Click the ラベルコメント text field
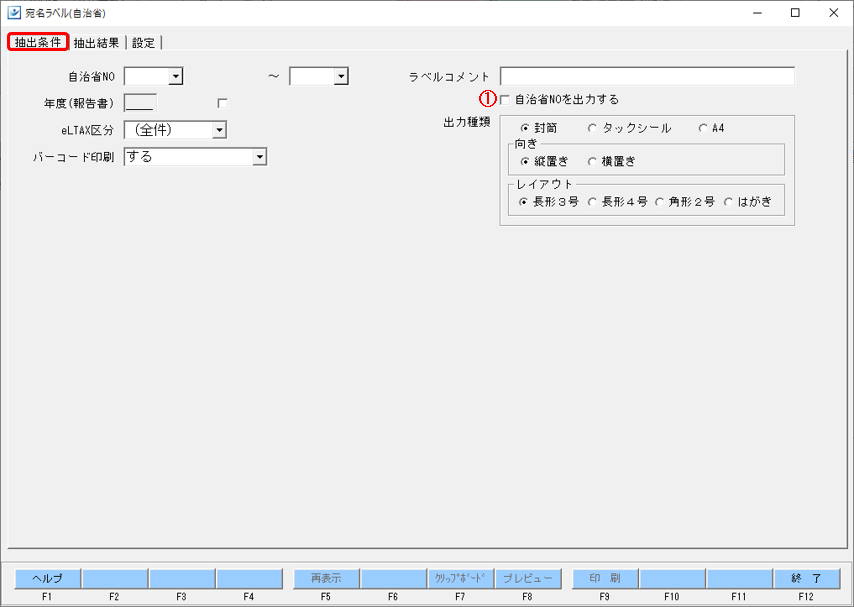 pos(647,76)
